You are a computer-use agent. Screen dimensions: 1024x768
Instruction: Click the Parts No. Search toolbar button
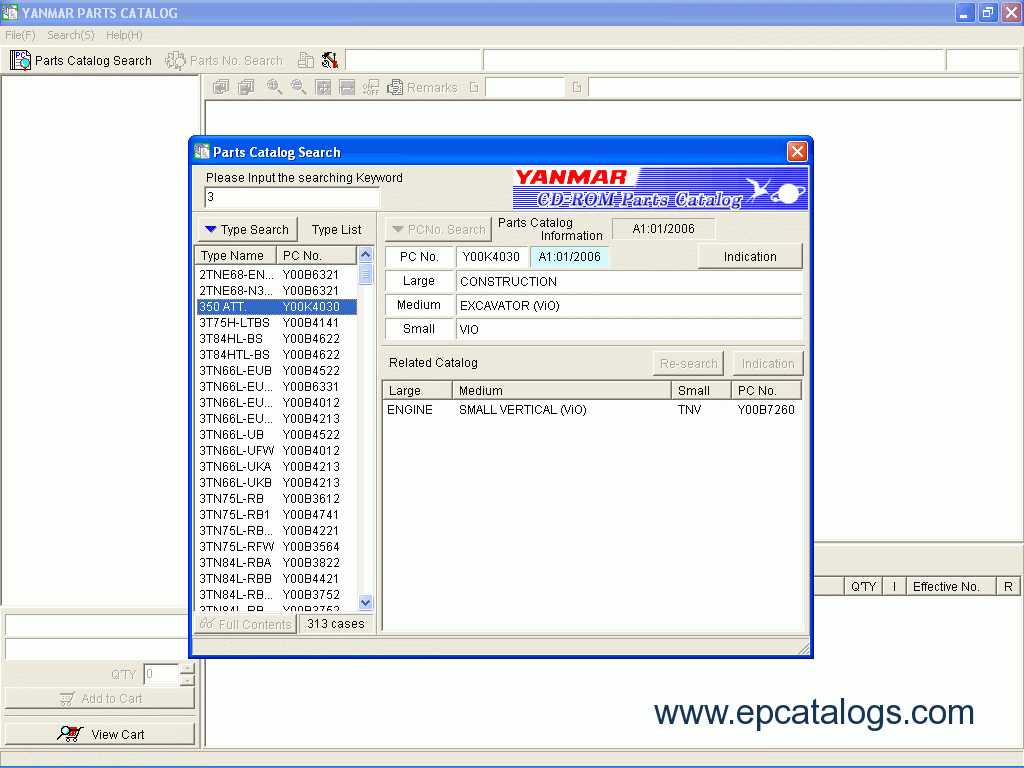pos(224,61)
